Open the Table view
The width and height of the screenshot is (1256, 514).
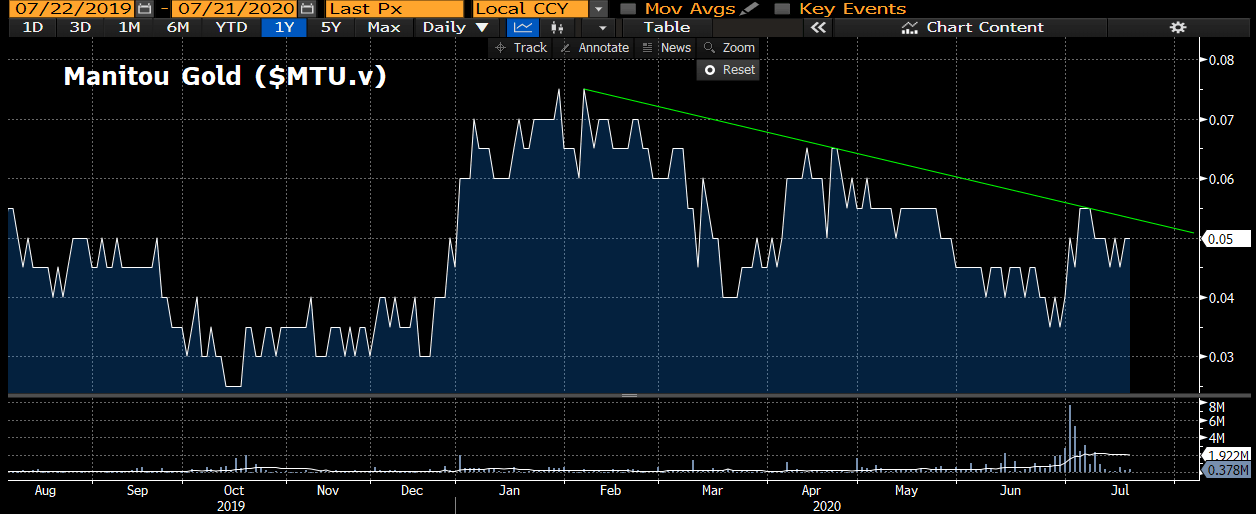(x=667, y=28)
